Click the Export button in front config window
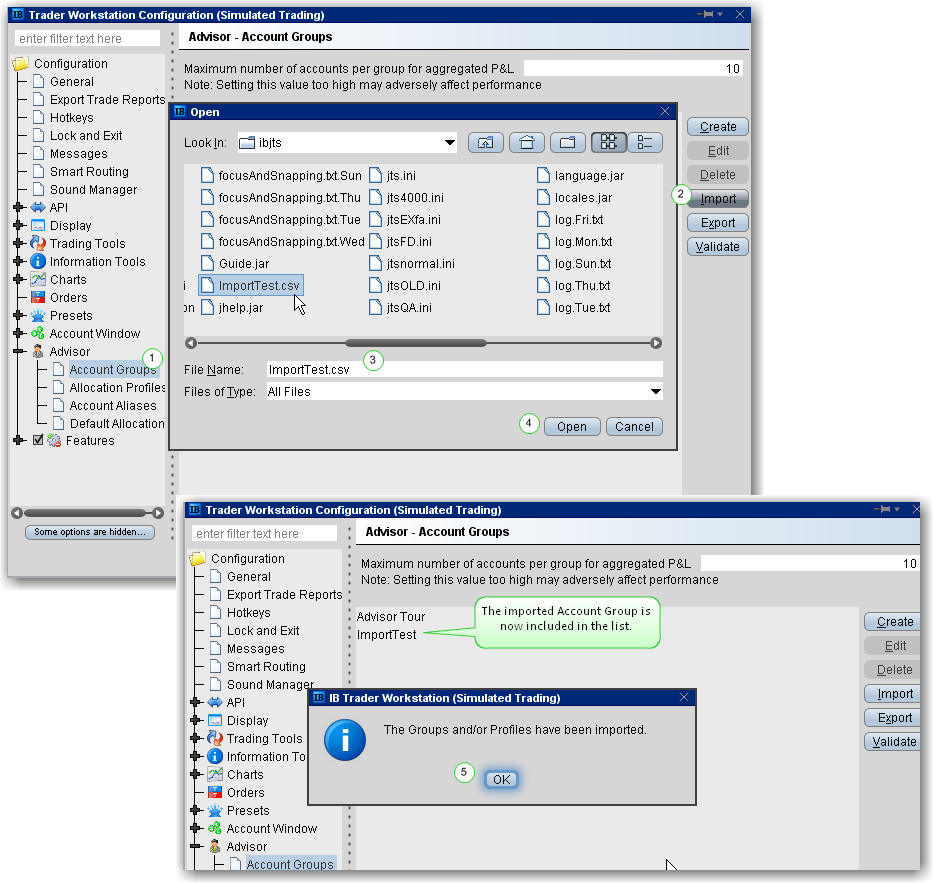Image resolution: width=933 pixels, height=883 pixels. [894, 718]
